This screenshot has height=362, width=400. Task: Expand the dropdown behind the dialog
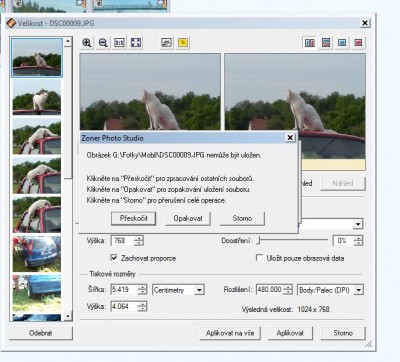pyautogui.click(x=358, y=224)
